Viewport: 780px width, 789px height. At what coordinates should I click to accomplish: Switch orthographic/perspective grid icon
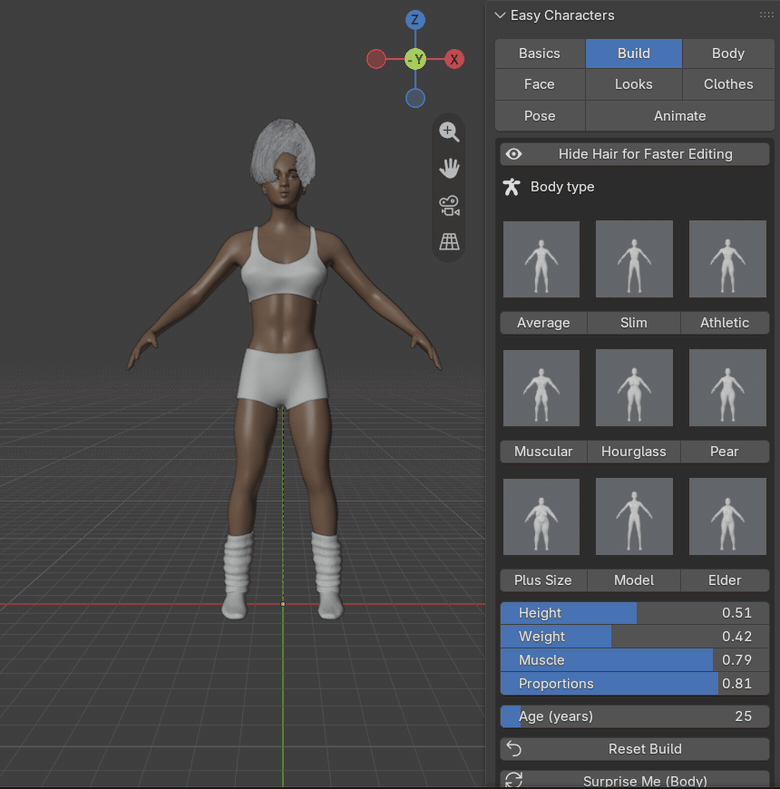(449, 242)
